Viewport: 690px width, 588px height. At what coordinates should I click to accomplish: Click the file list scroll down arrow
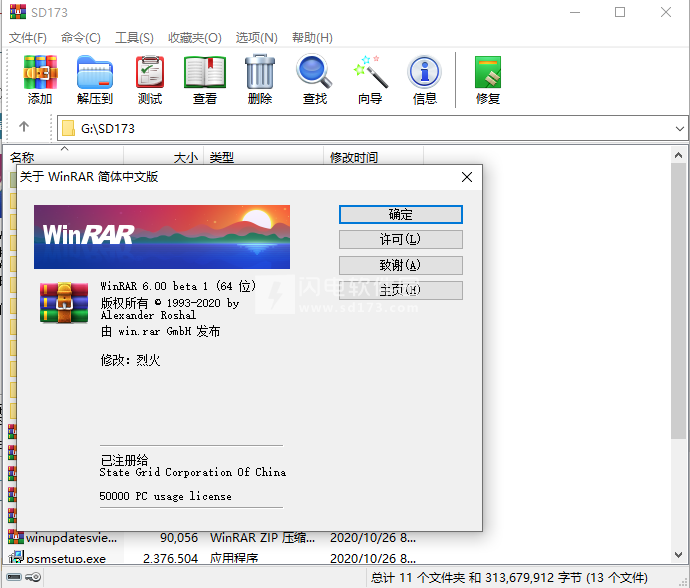[x=678, y=555]
